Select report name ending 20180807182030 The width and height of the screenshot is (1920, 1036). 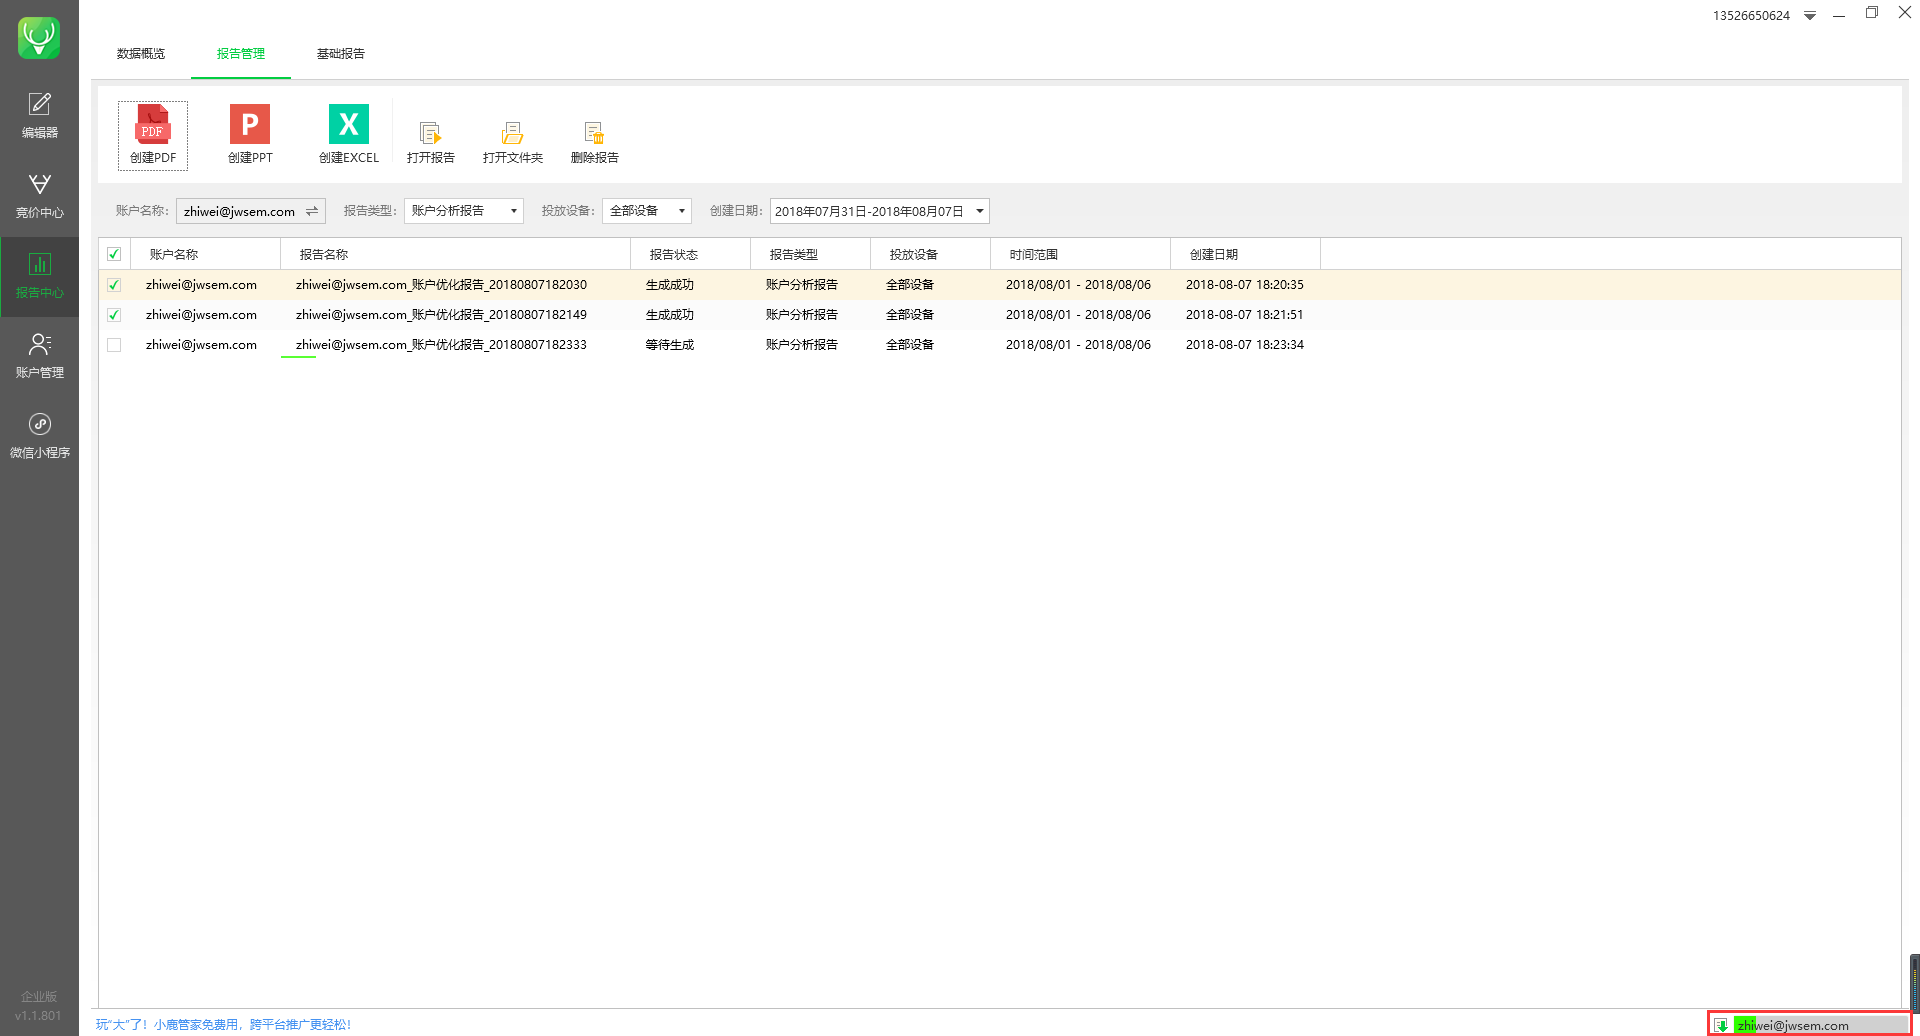point(441,285)
